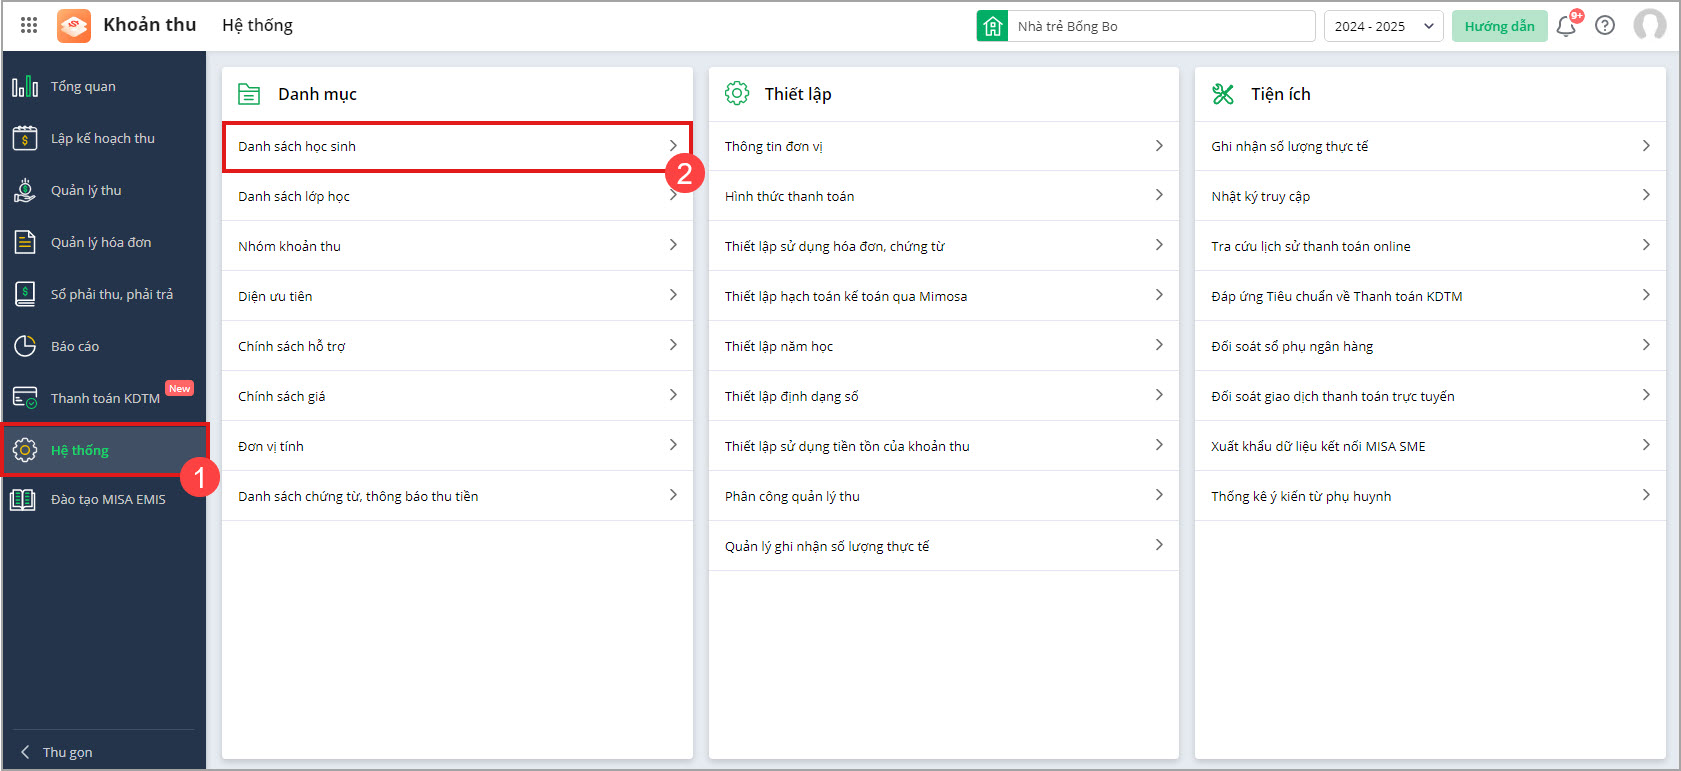This screenshot has width=1681, height=771.
Task: Open Đào tạo MISA EMIS menu item
Action: 107,500
